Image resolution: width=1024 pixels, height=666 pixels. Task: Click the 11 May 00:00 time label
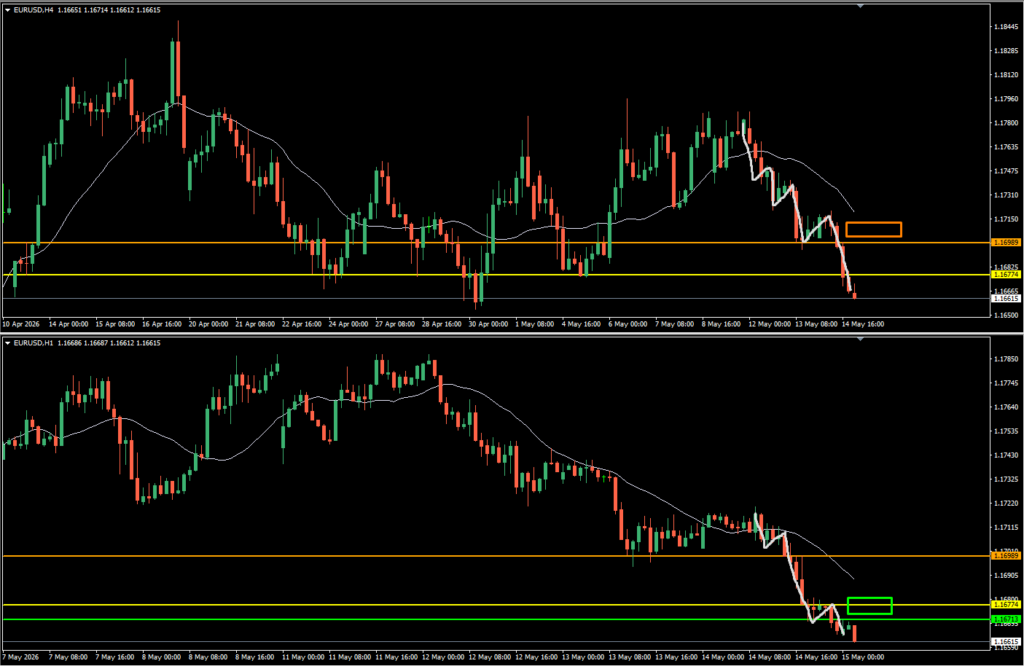[x=304, y=657]
